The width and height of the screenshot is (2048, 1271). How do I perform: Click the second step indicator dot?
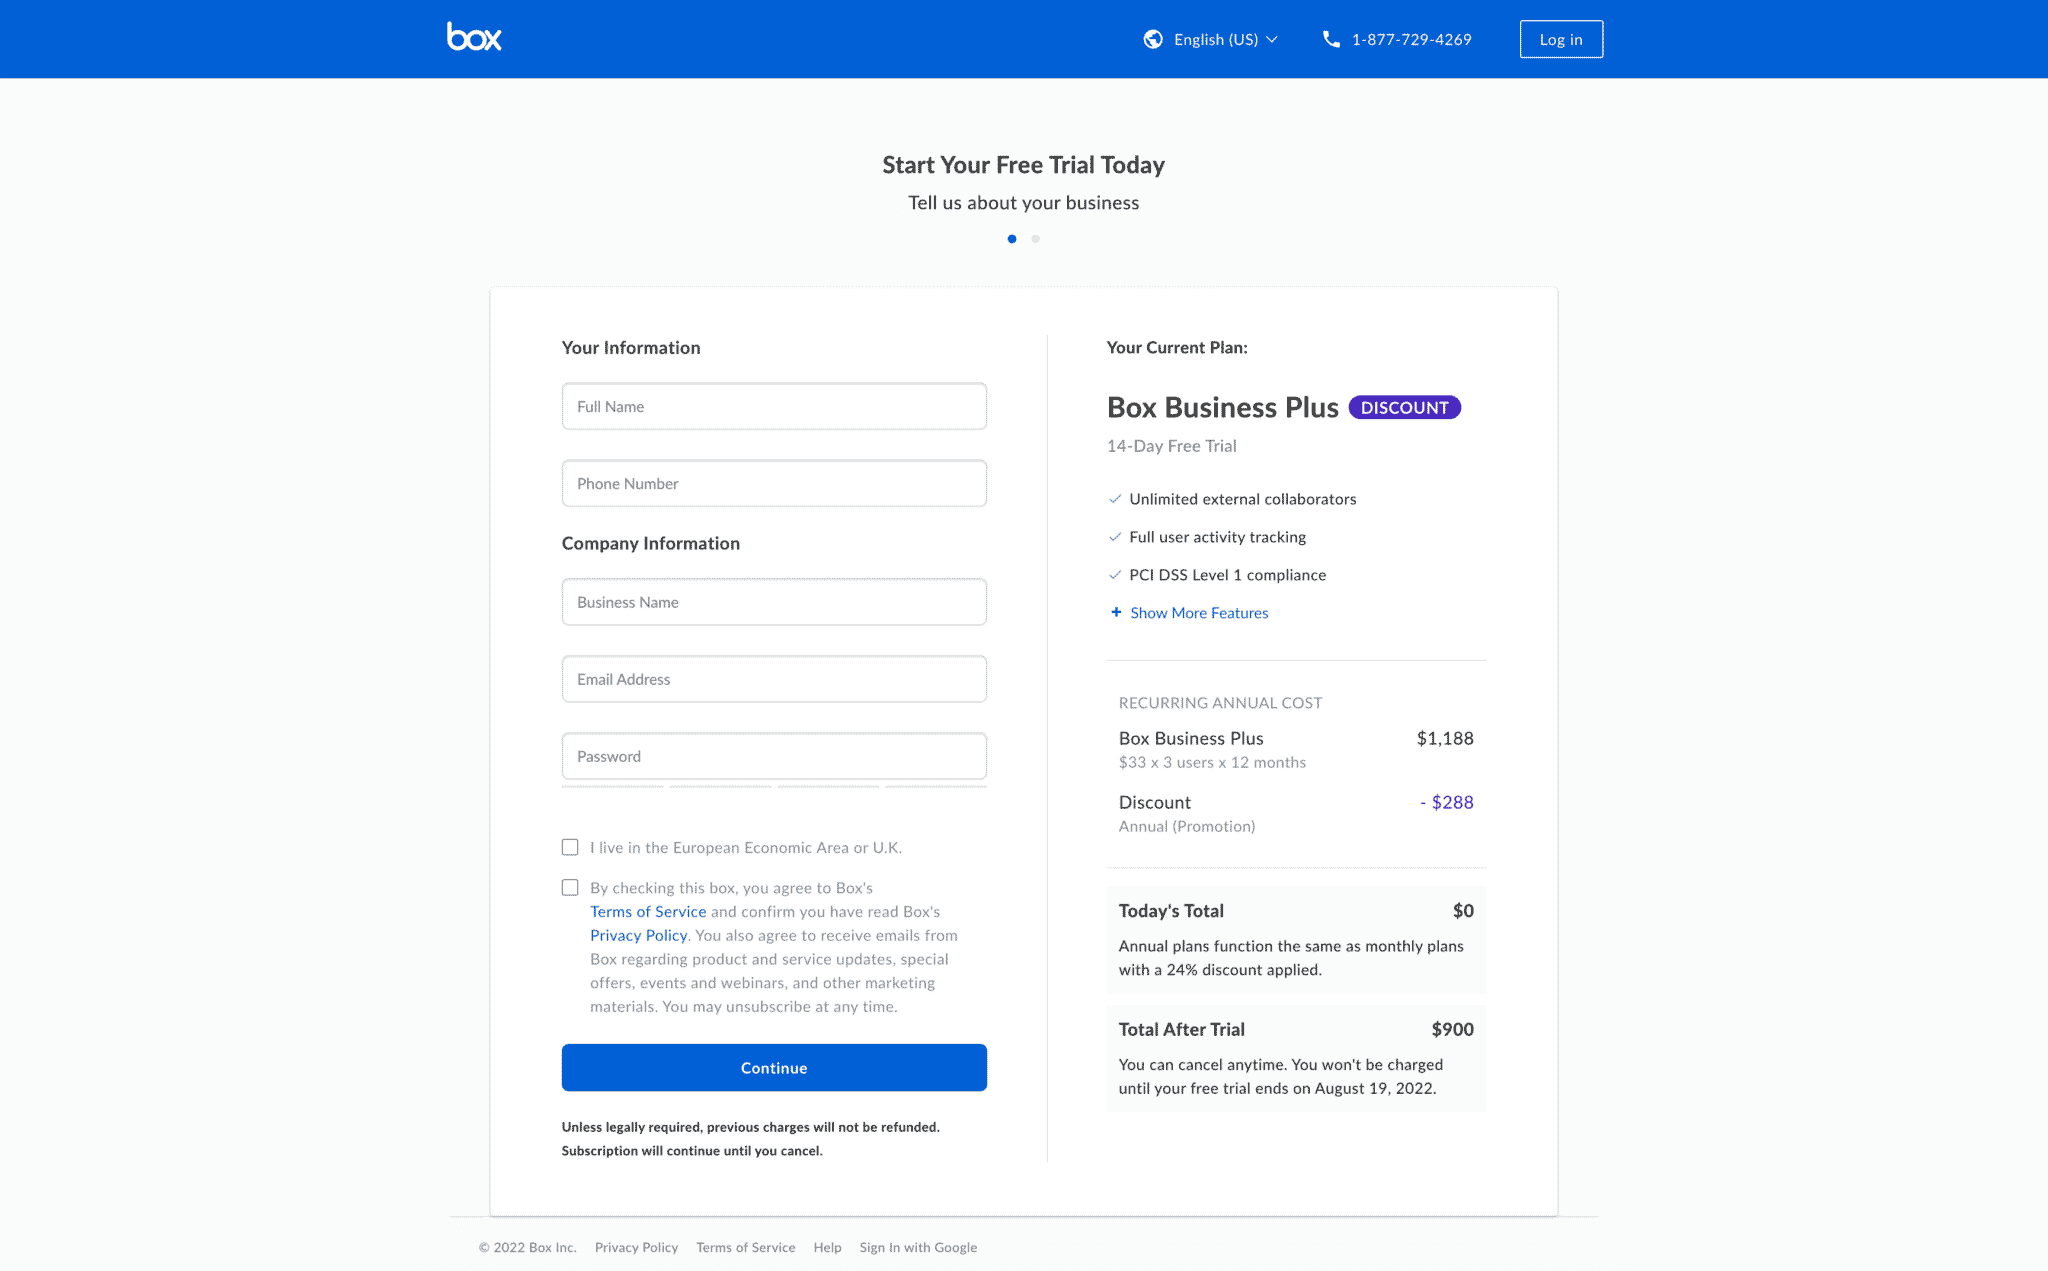tap(1035, 239)
